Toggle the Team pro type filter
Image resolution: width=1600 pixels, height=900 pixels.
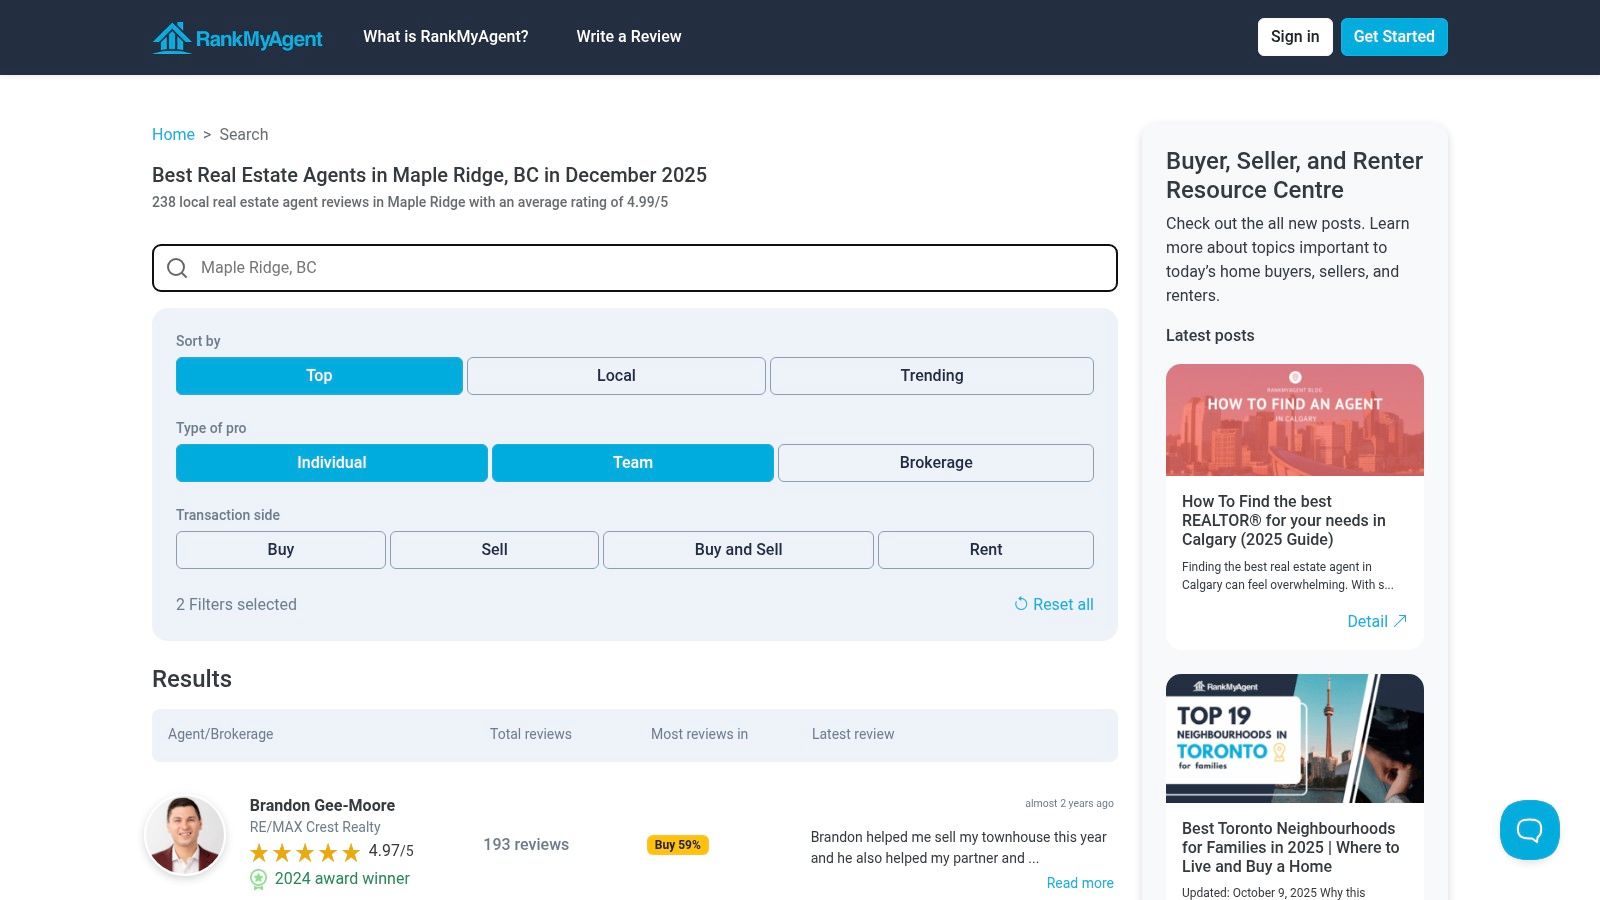pos(633,463)
